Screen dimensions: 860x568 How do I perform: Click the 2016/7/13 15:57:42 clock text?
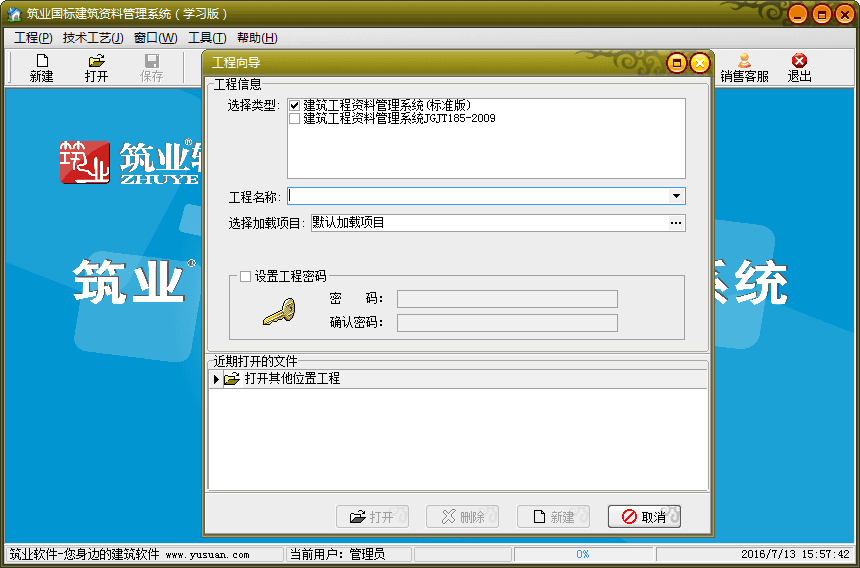[795, 555]
